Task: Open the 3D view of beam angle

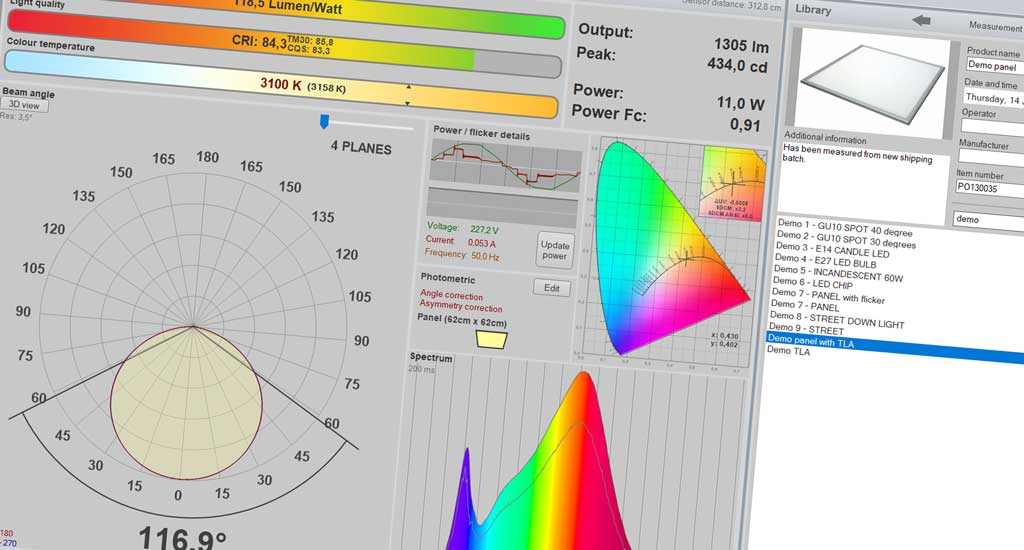Action: (x=24, y=105)
